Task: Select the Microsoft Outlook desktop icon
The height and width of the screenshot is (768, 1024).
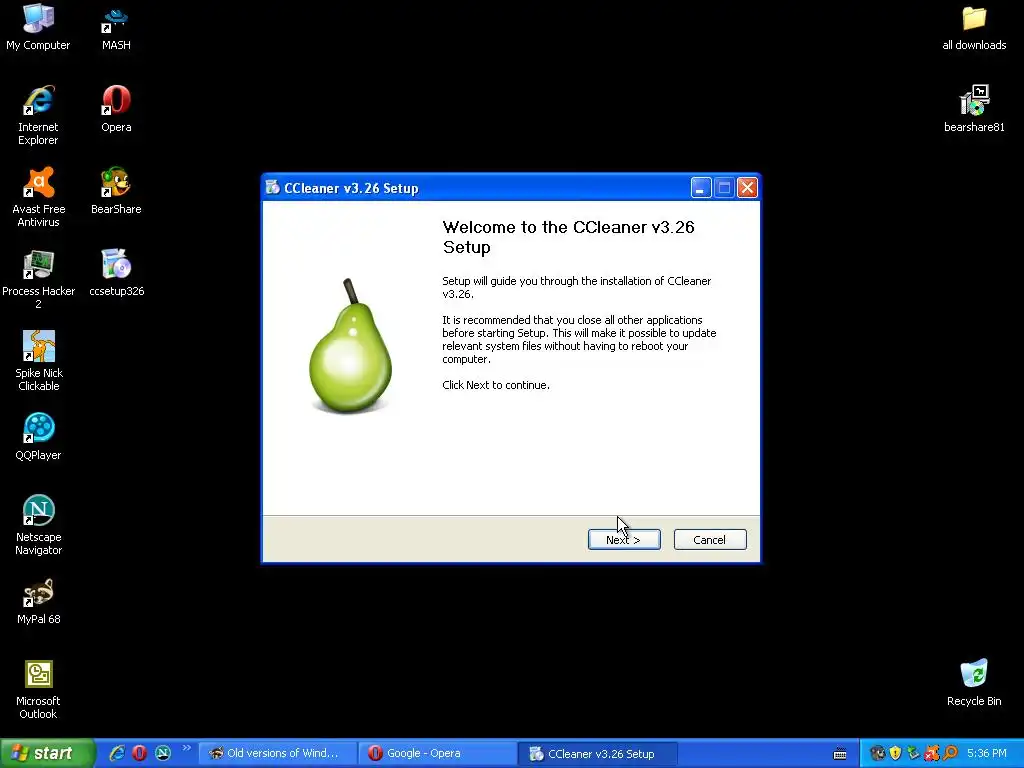Action: point(39,689)
